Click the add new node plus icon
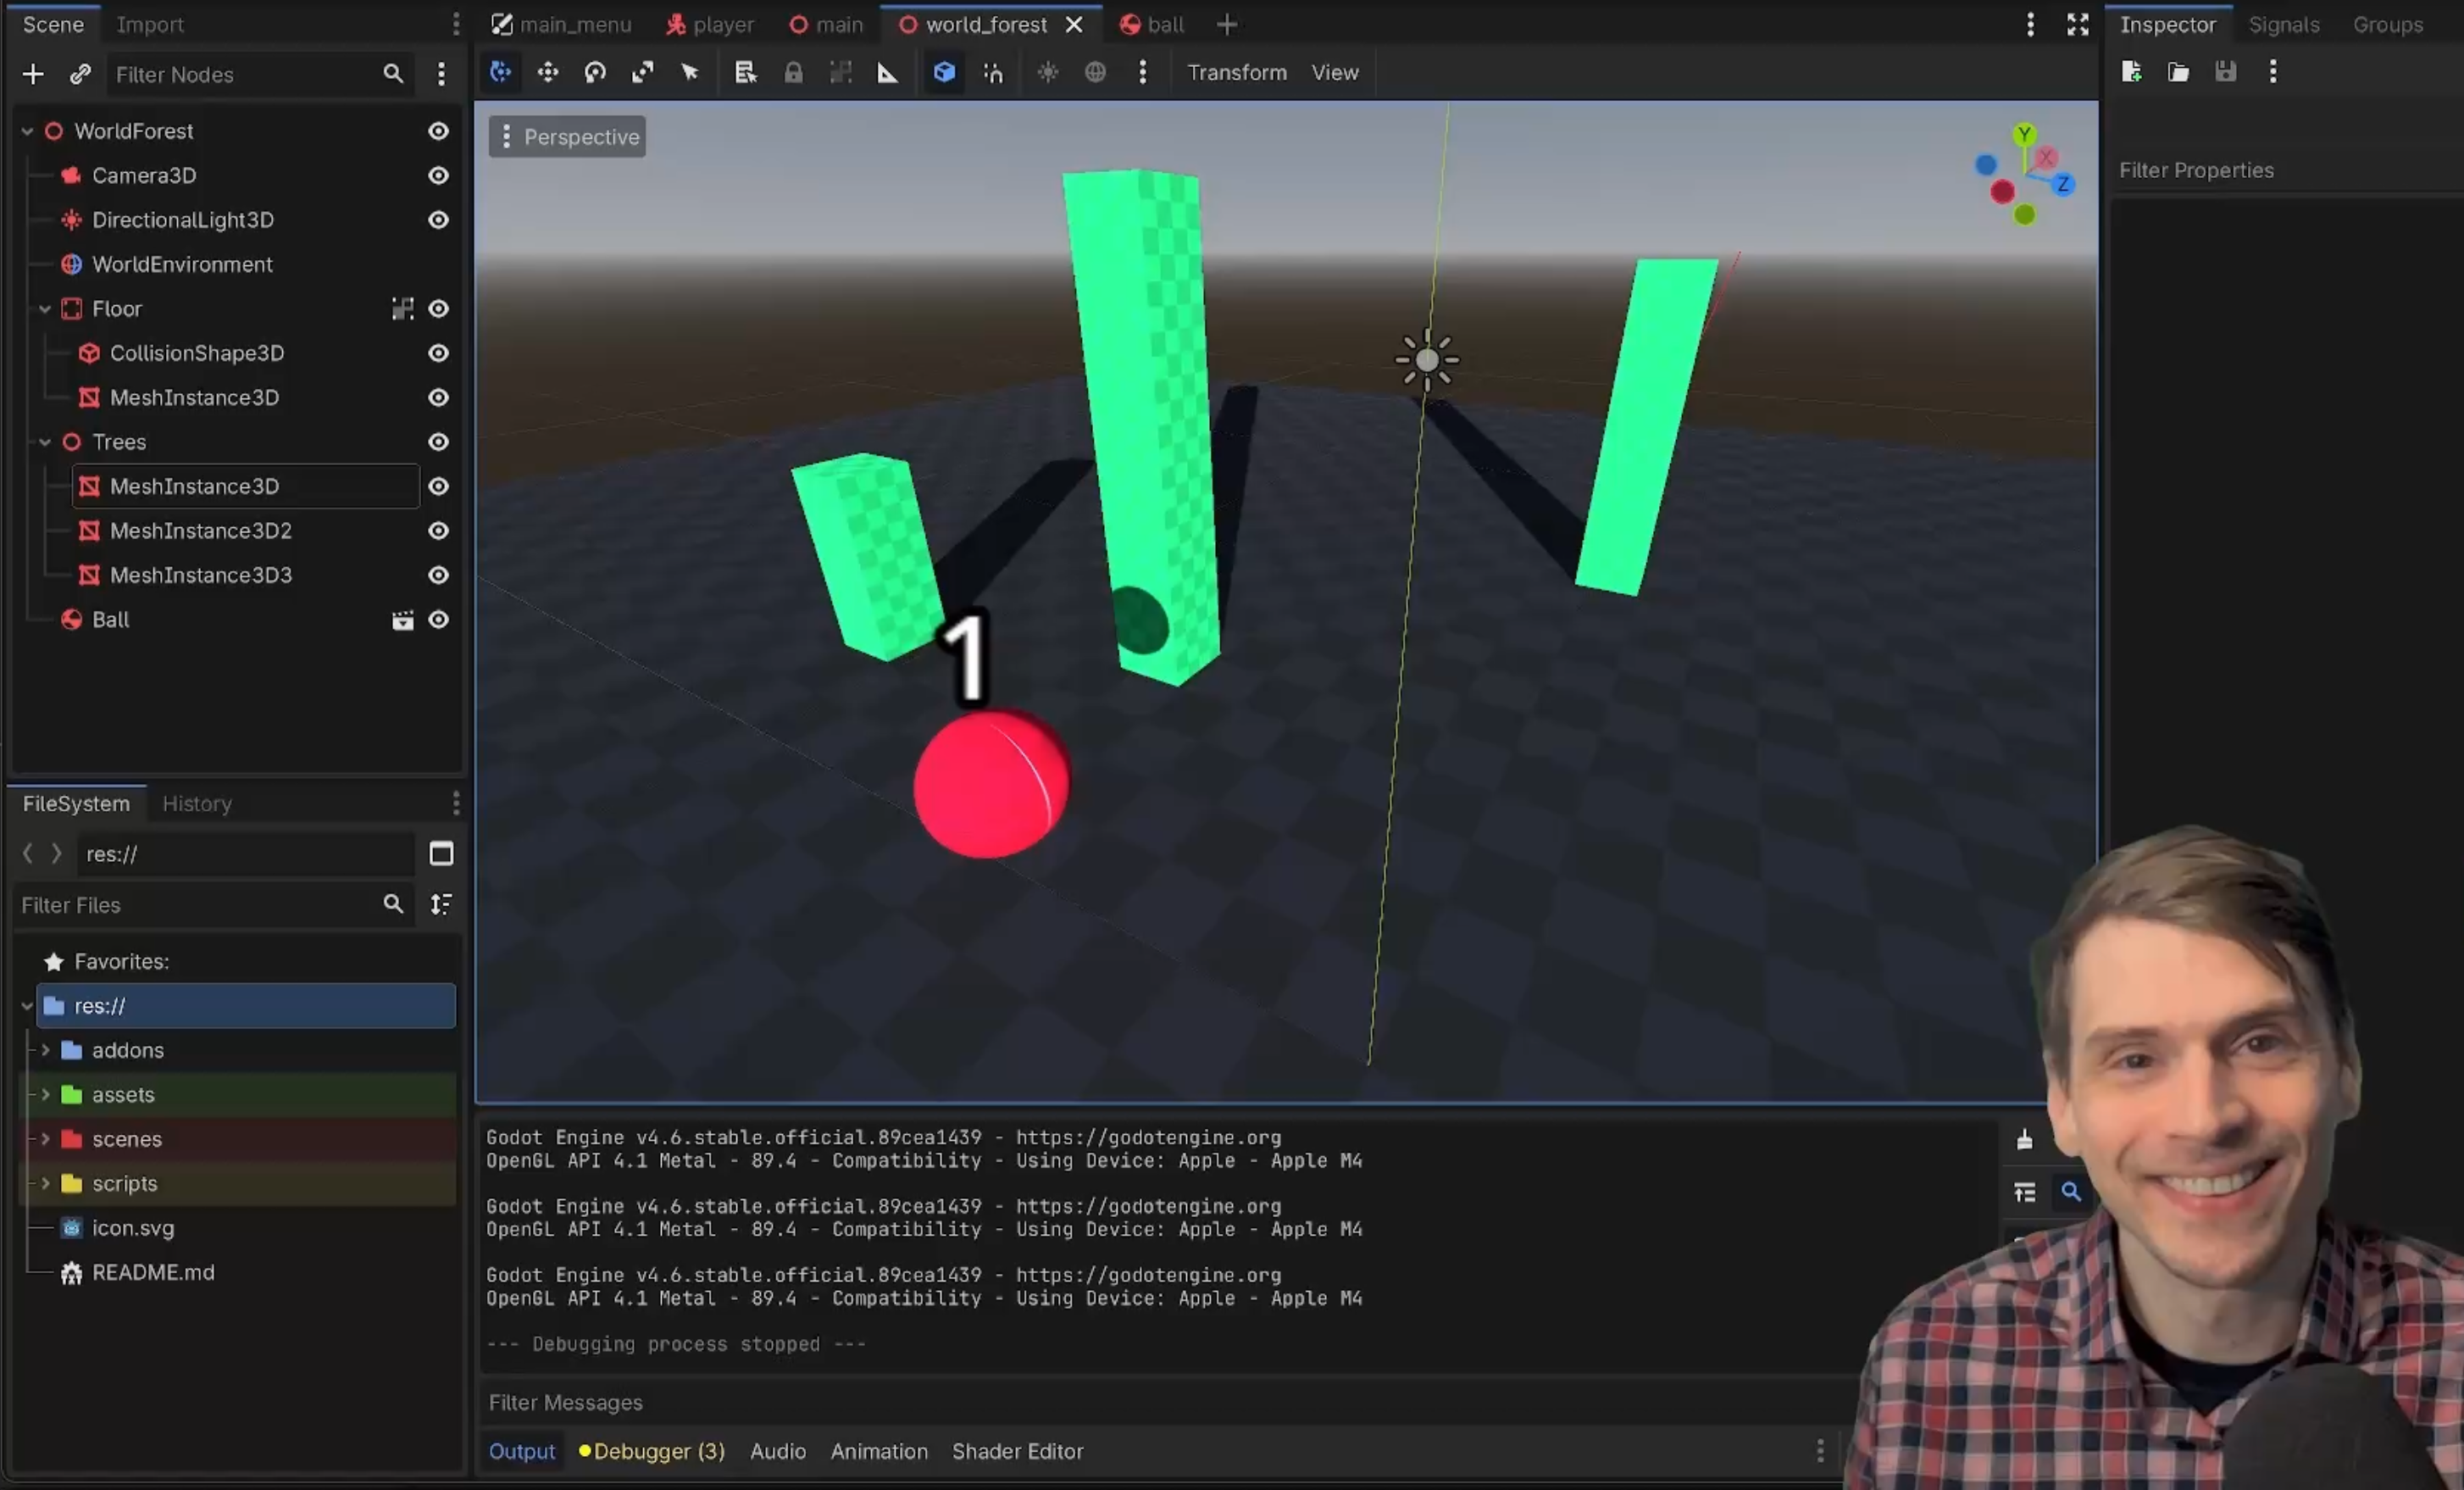Screen dimensions: 2464x1490 tap(33, 74)
